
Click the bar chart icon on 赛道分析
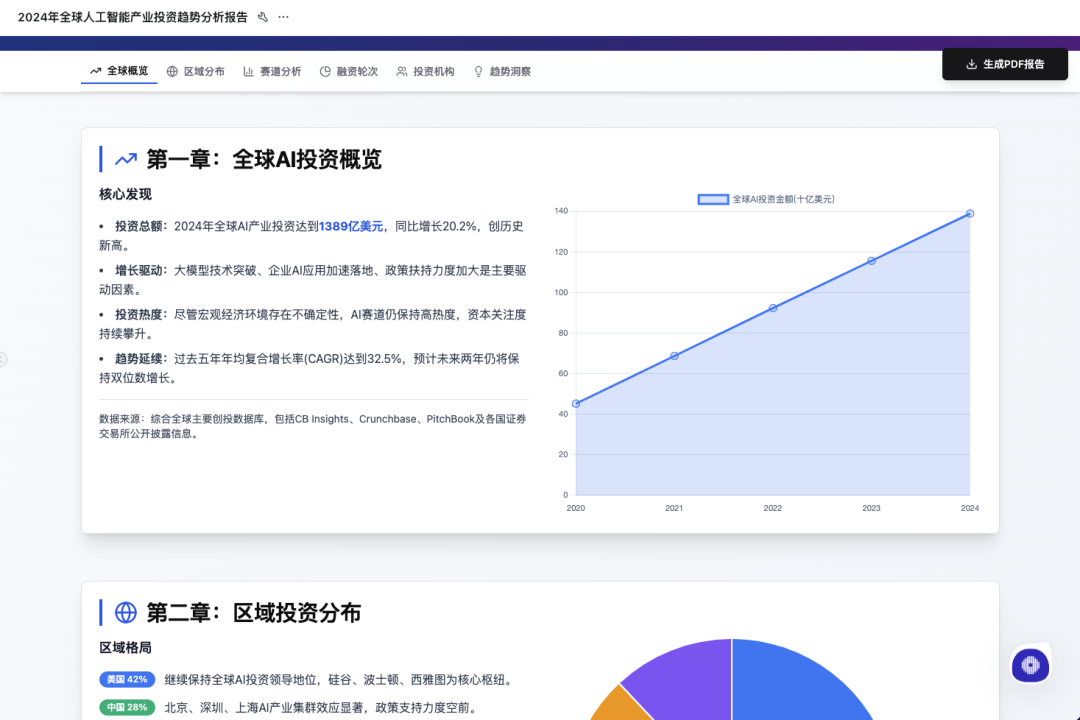click(x=249, y=72)
